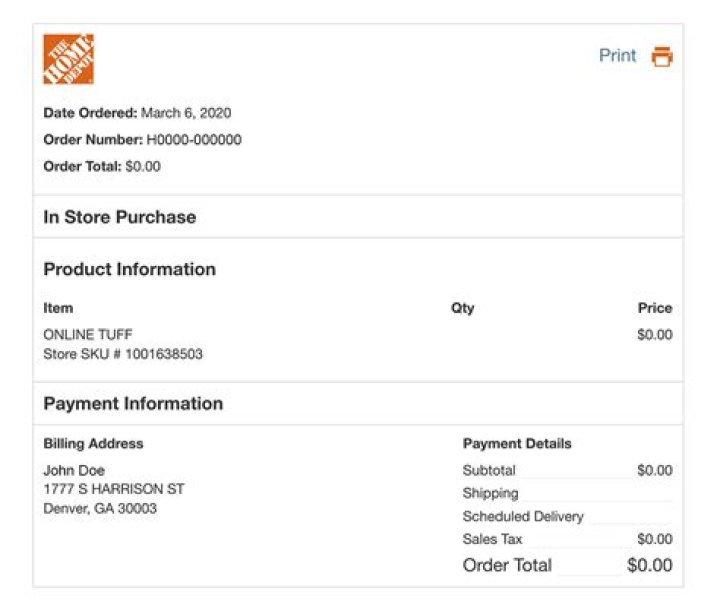Click the In Store Purchase heading
Screen dimensions: 720x614
point(120,217)
